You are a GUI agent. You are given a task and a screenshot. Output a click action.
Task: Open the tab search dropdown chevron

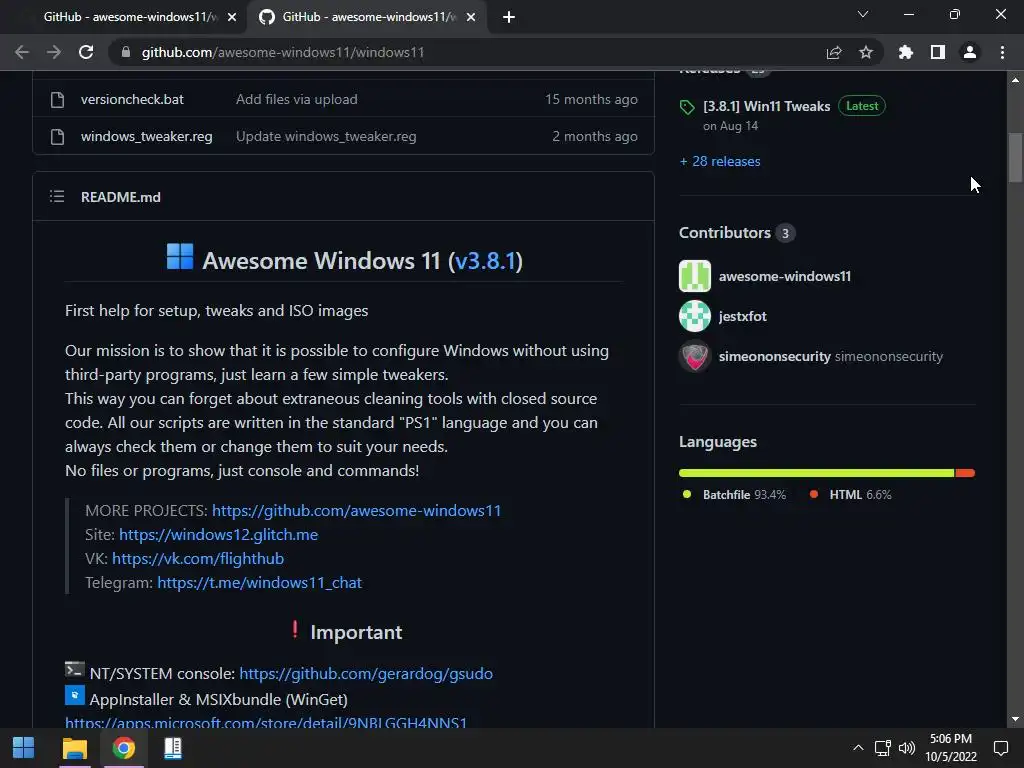(863, 14)
